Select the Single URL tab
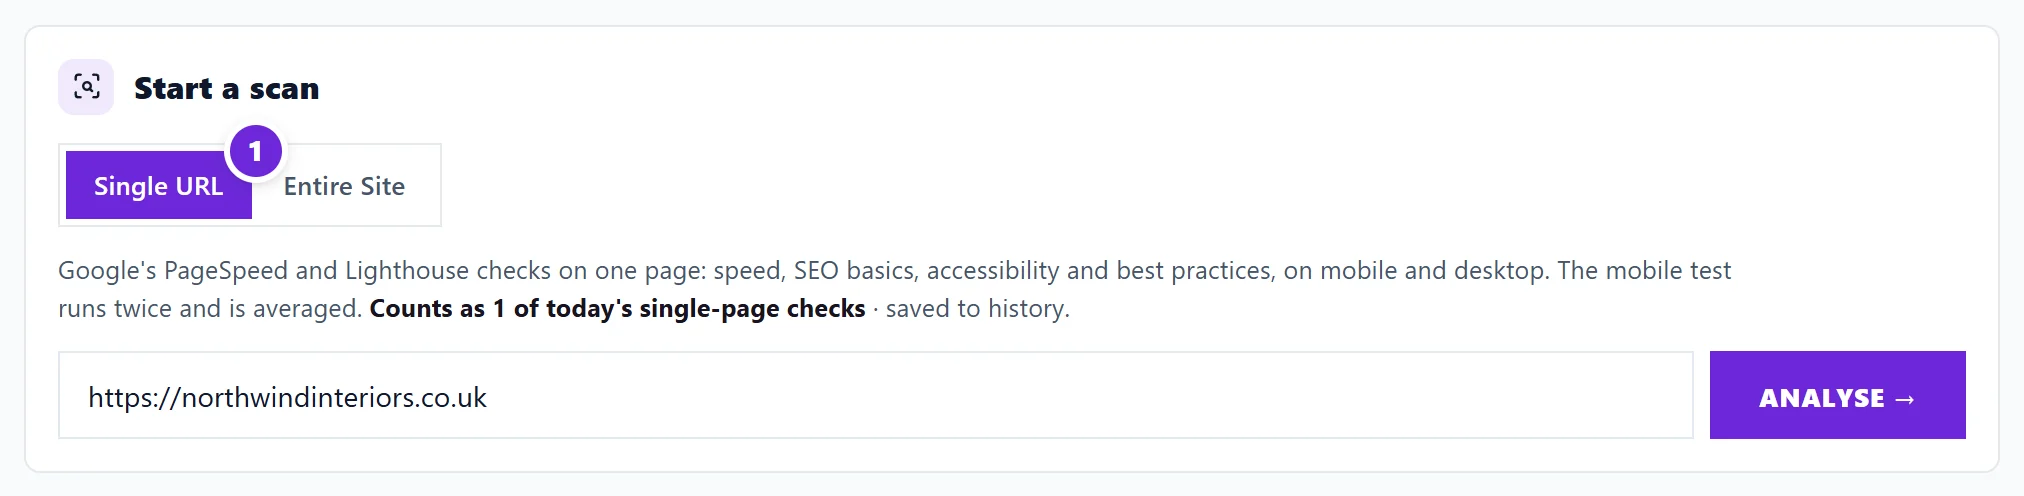Image resolution: width=2024 pixels, height=496 pixels. pos(159,185)
